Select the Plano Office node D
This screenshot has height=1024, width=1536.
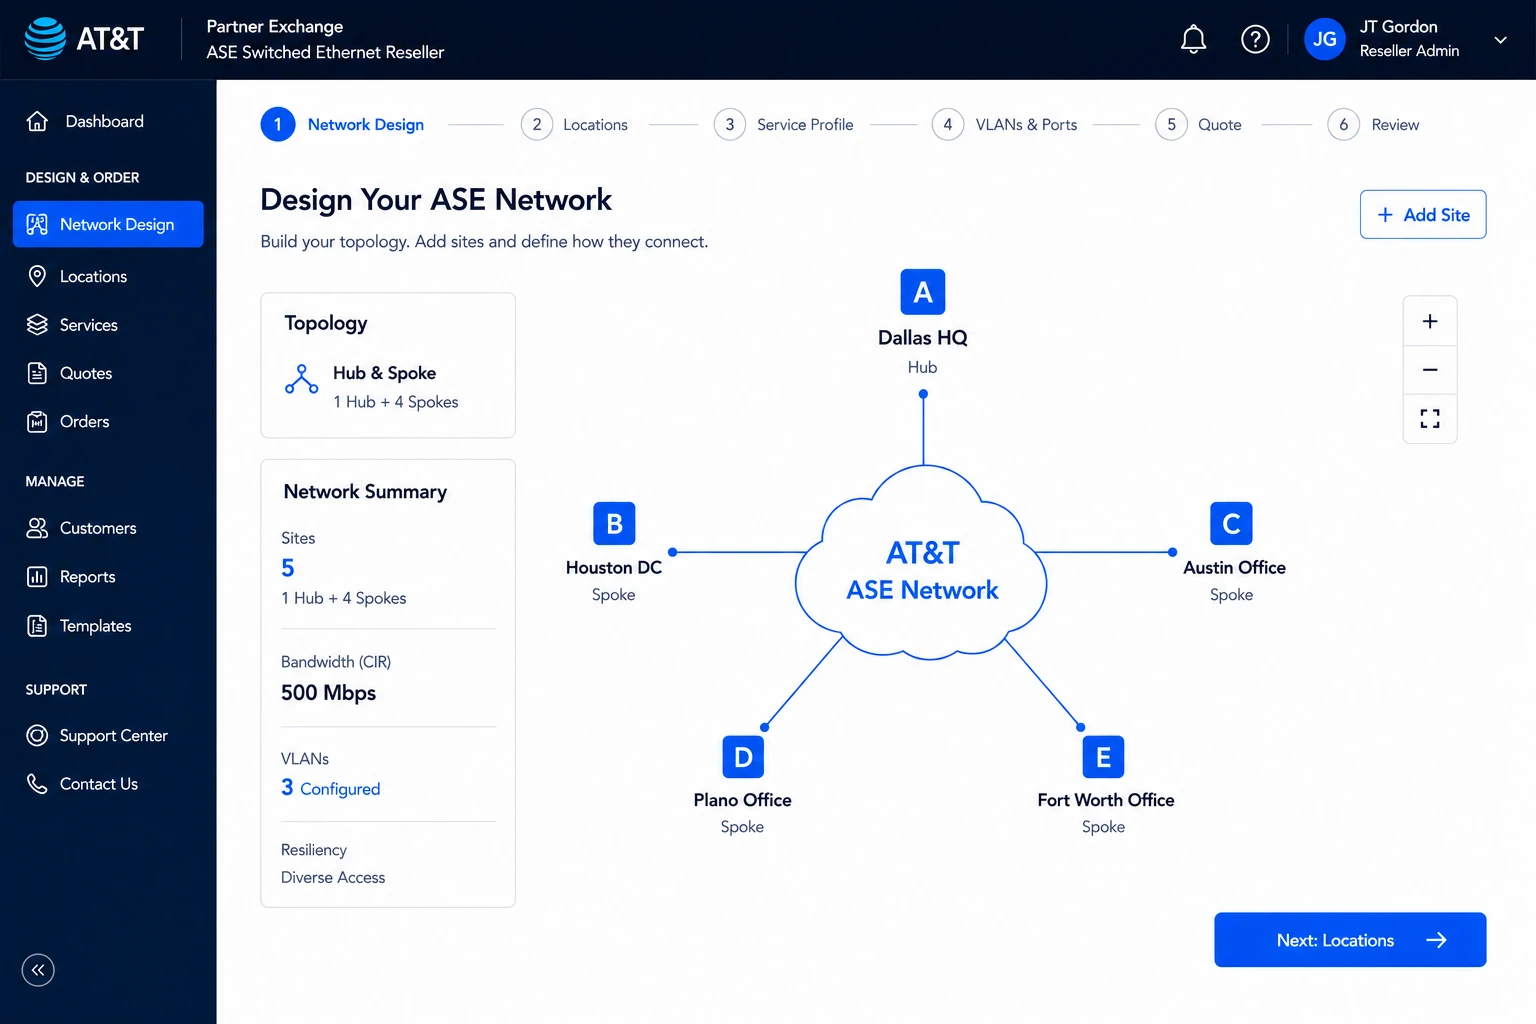pyautogui.click(x=743, y=757)
